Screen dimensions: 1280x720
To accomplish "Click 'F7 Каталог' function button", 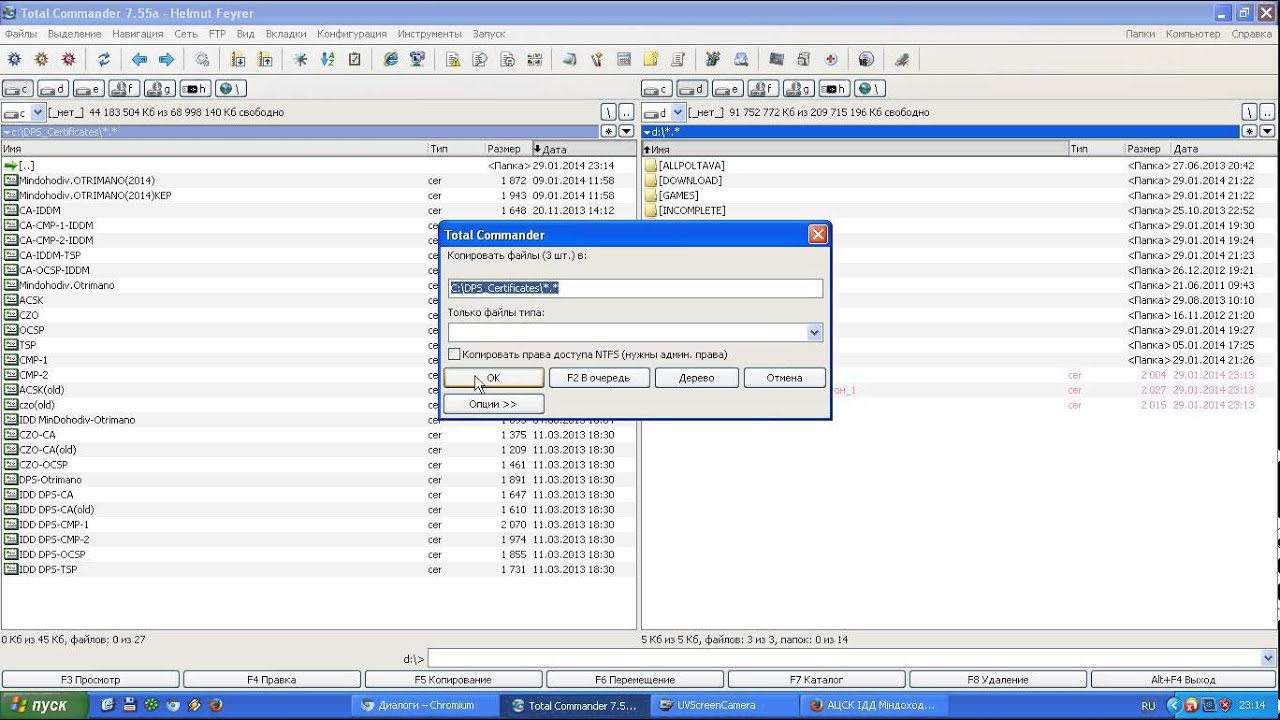I will (816, 680).
